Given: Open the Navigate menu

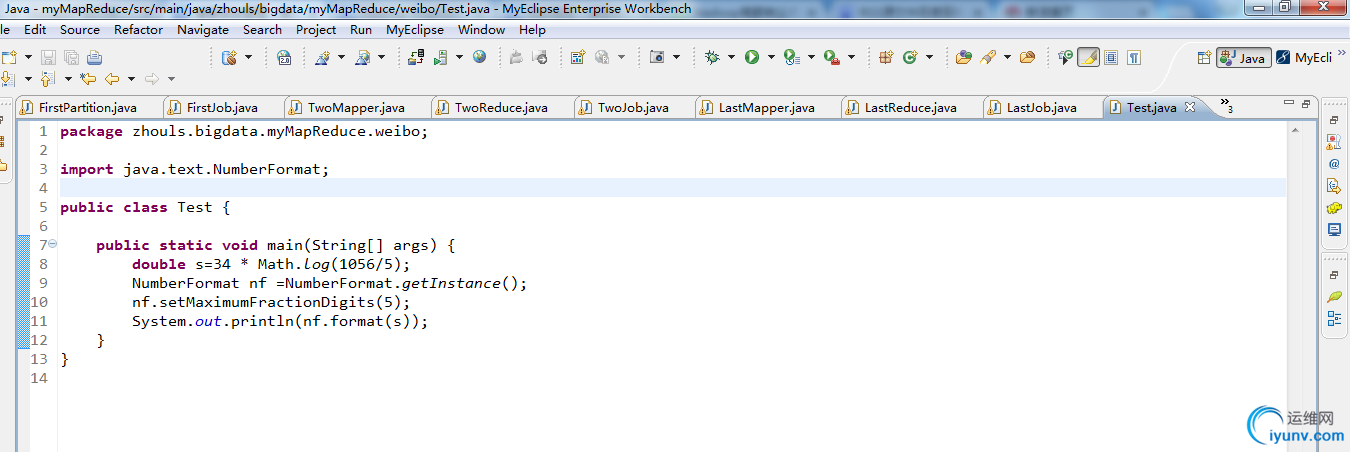Looking at the screenshot, I should click(x=203, y=29).
